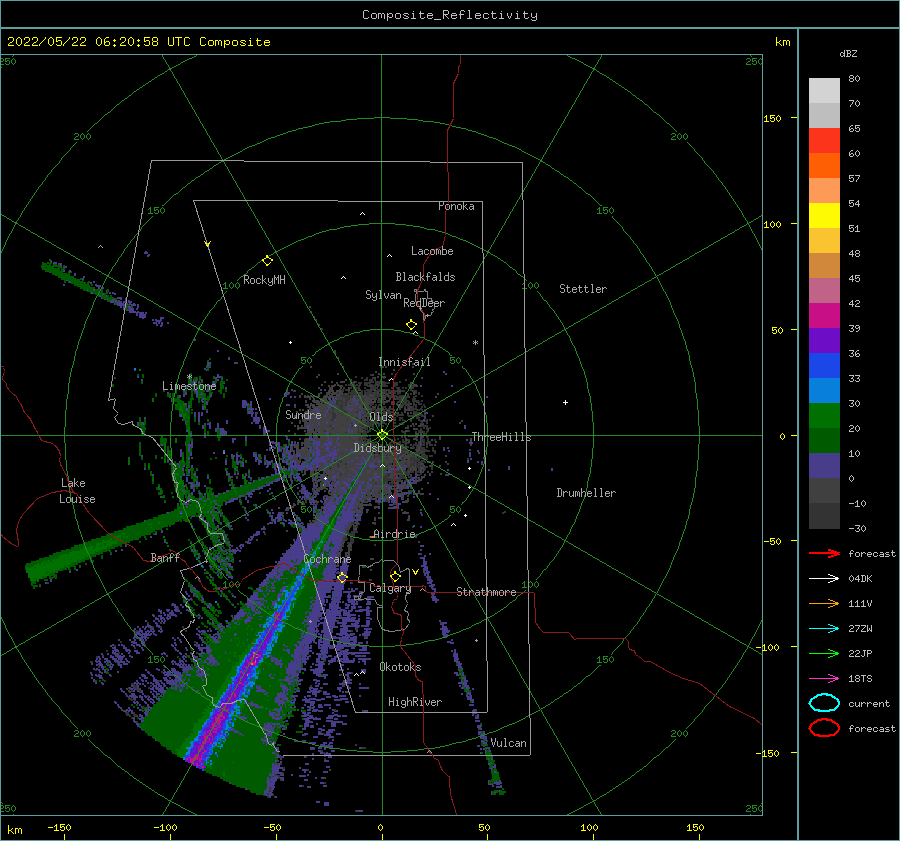
Task: Click the Composite_Reflectivity title text
Action: (x=450, y=15)
